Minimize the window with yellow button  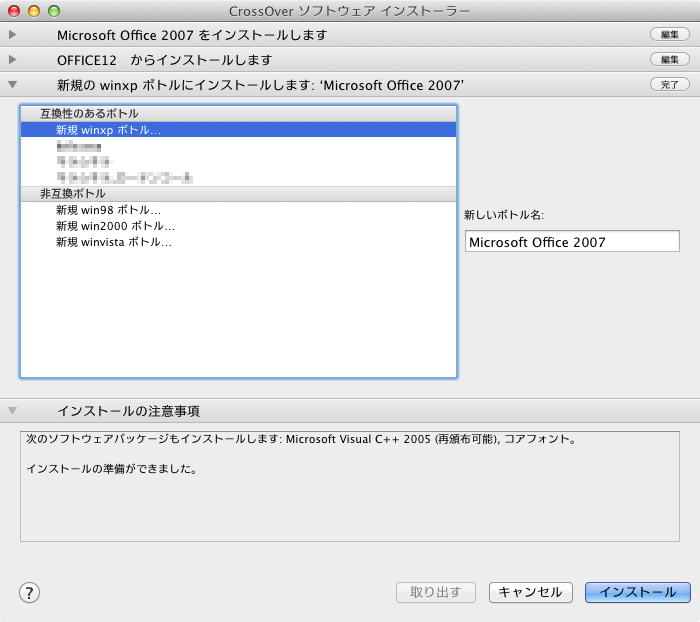tap(34, 11)
